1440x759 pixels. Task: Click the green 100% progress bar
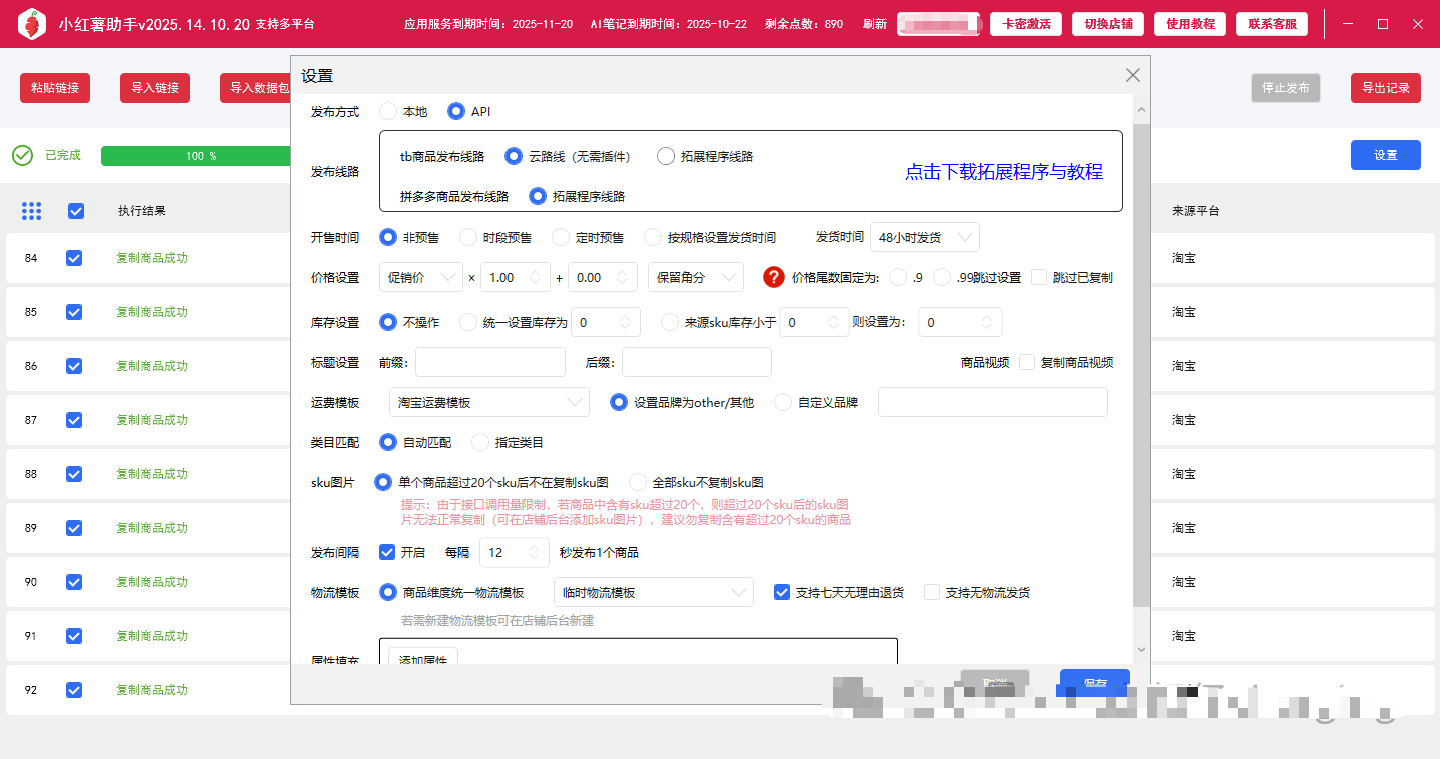(x=196, y=156)
